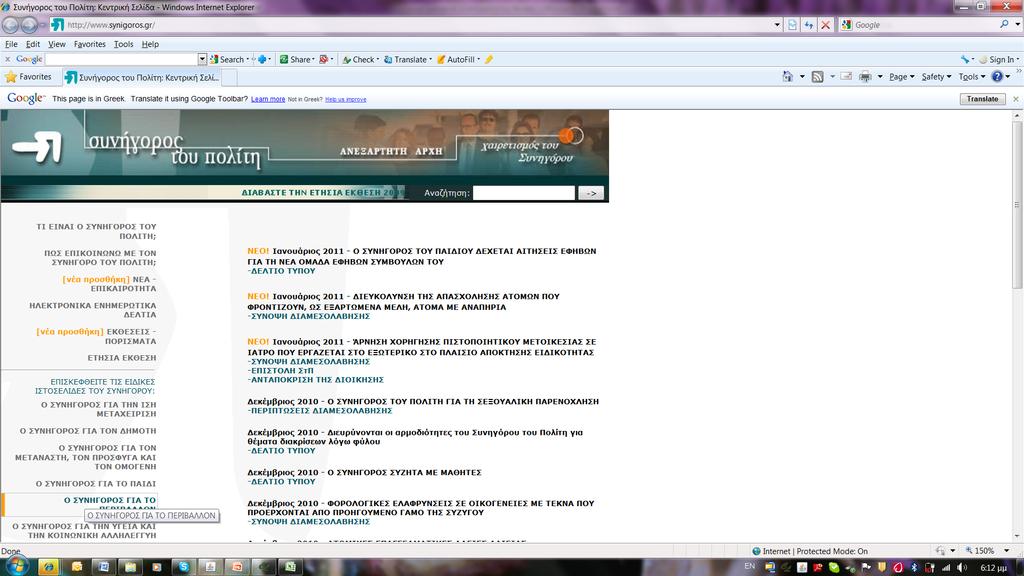Open ΤΙ ΕΙΝΑΙ Ο ΣΥΝΗΓΟΡΟΣ ΤΟΥ ΠΟΛΙΤΗ sidebar link
This screenshot has width=1024, height=576.
[96, 231]
